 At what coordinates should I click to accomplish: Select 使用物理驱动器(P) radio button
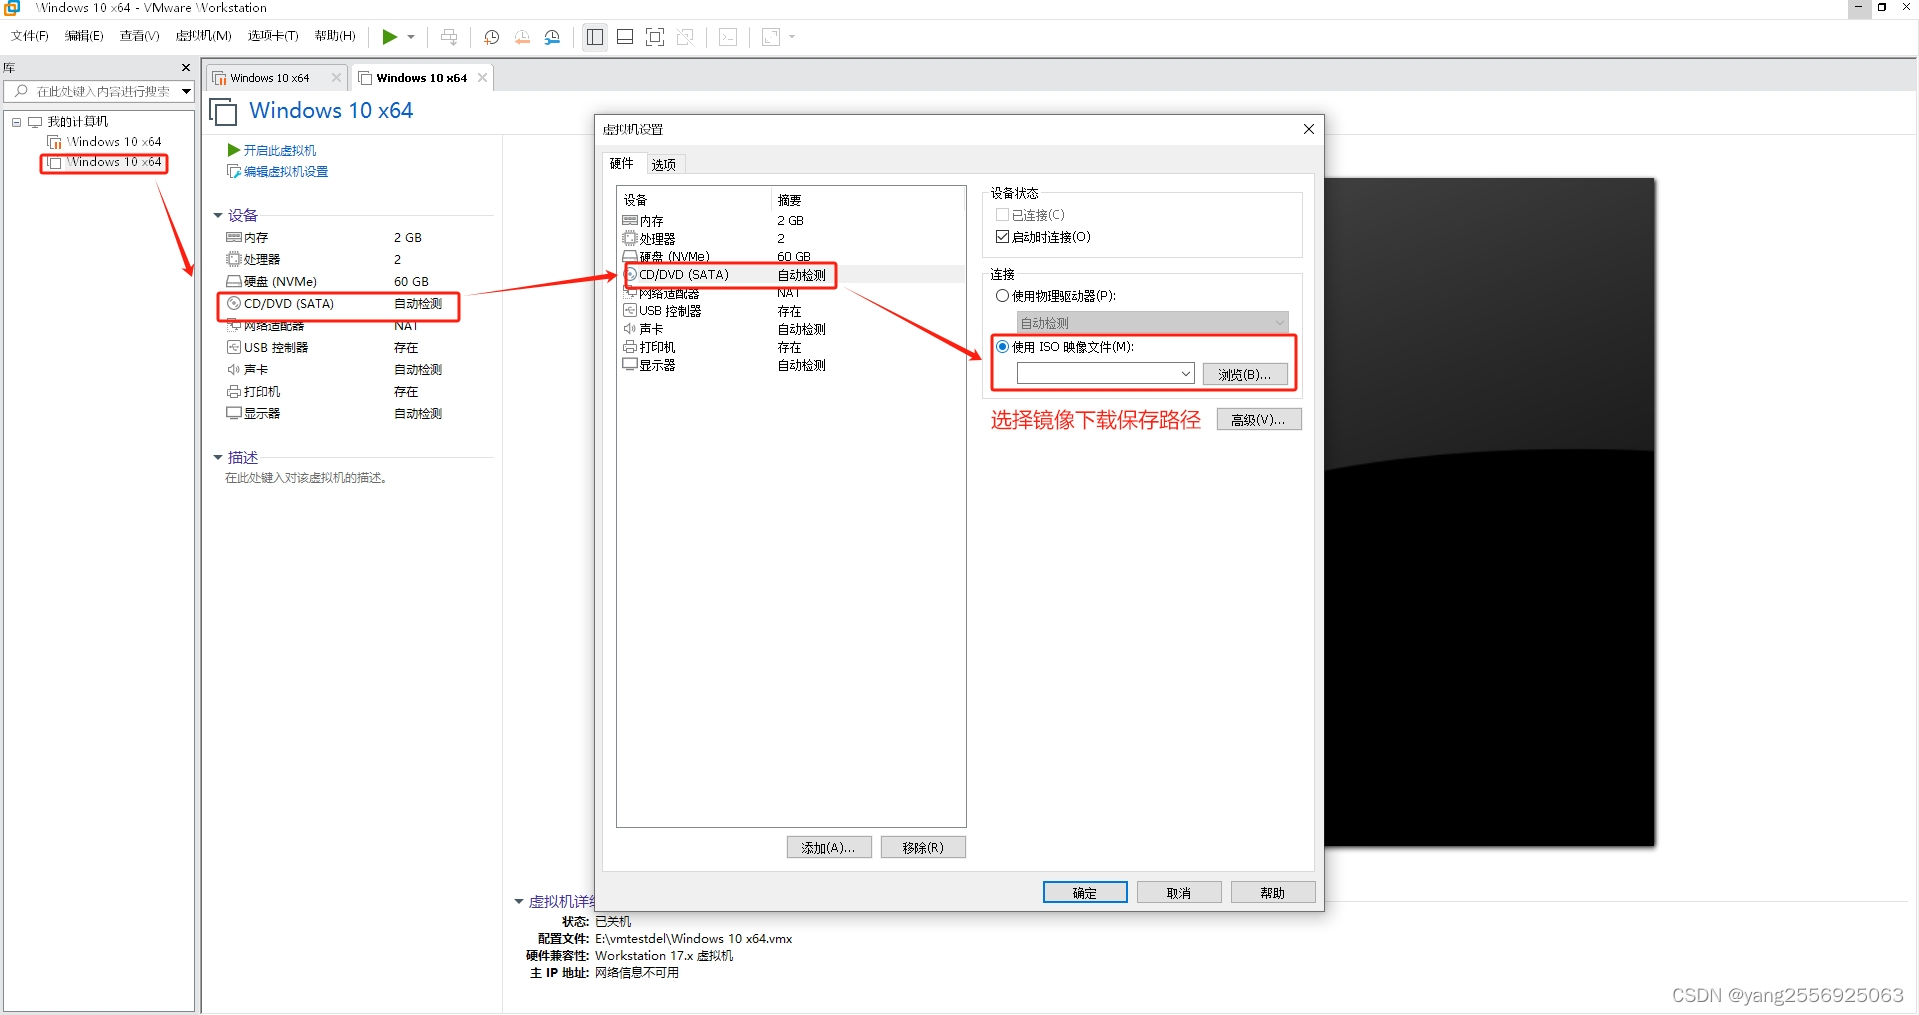[1002, 296]
